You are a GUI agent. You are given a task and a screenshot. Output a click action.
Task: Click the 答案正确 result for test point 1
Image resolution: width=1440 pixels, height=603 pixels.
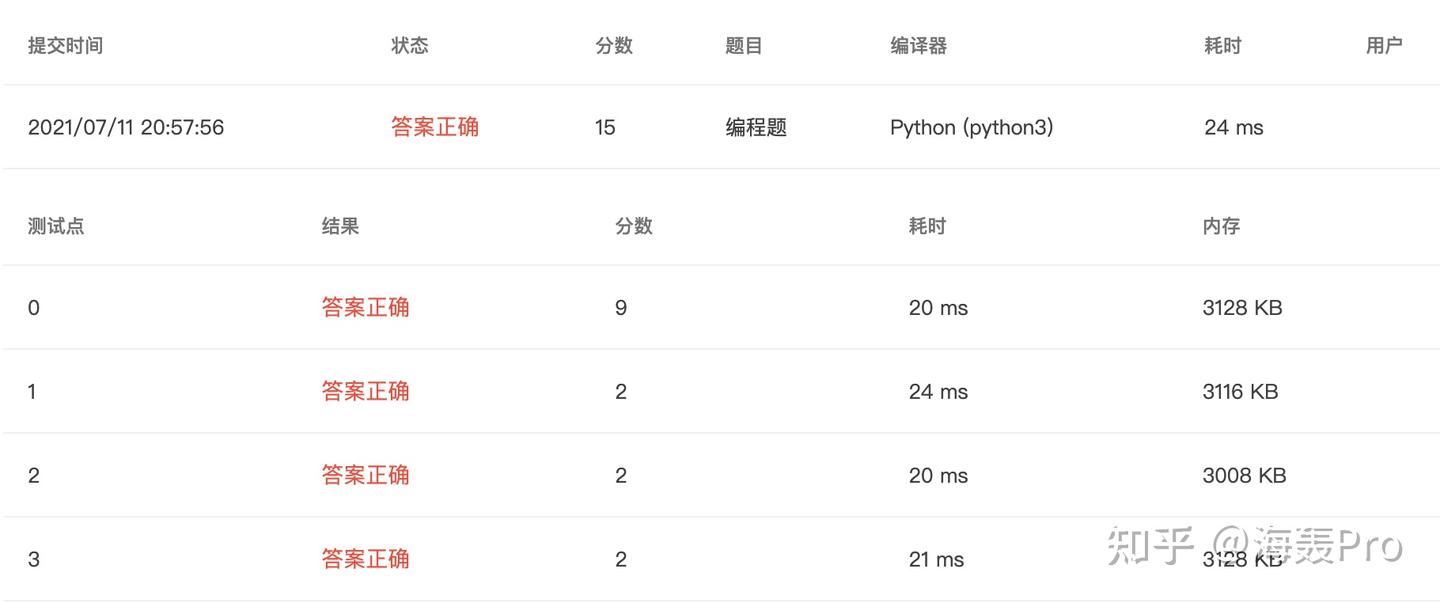click(365, 391)
